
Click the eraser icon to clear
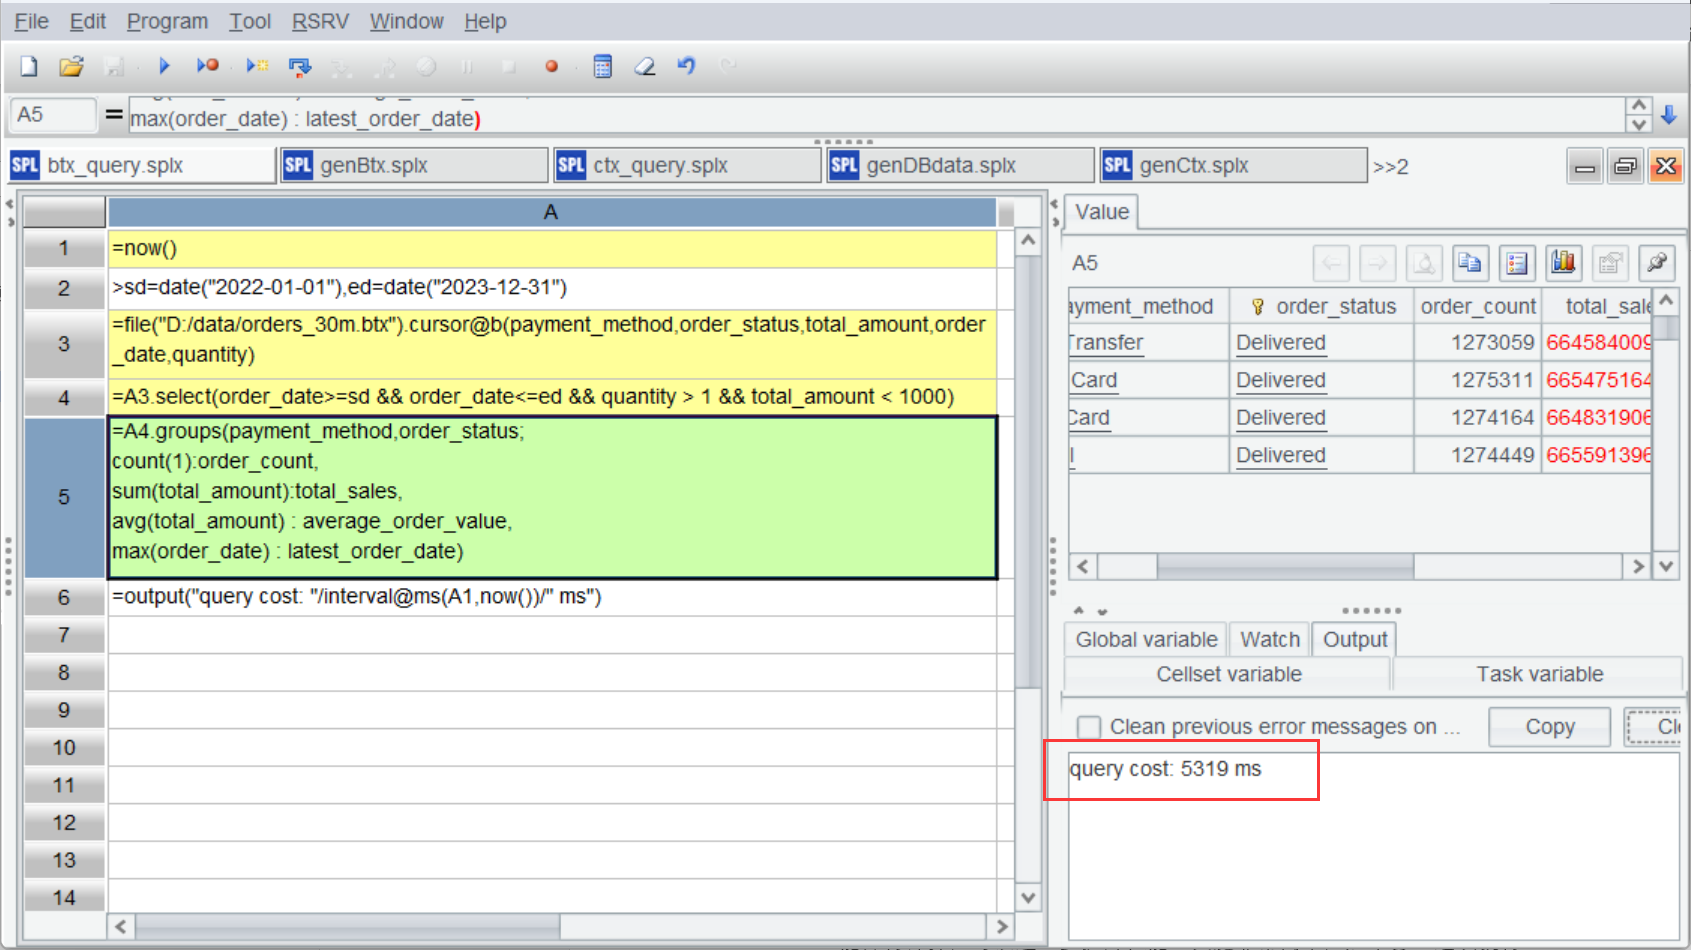(x=645, y=66)
